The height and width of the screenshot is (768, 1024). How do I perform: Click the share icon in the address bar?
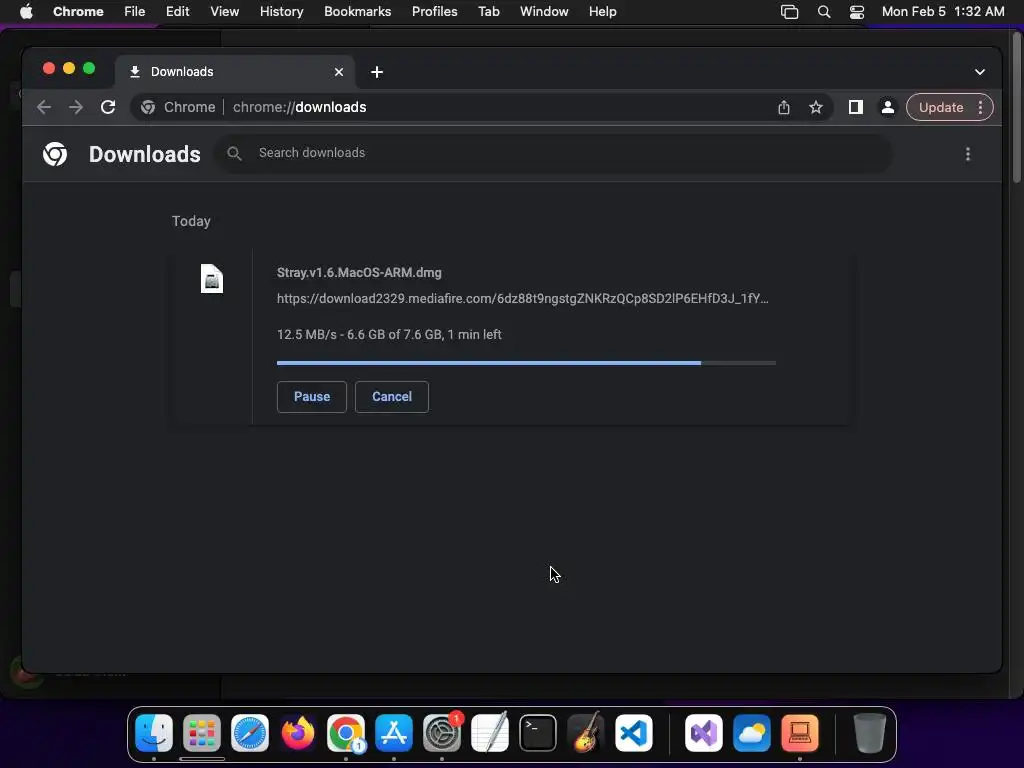pyautogui.click(x=784, y=107)
